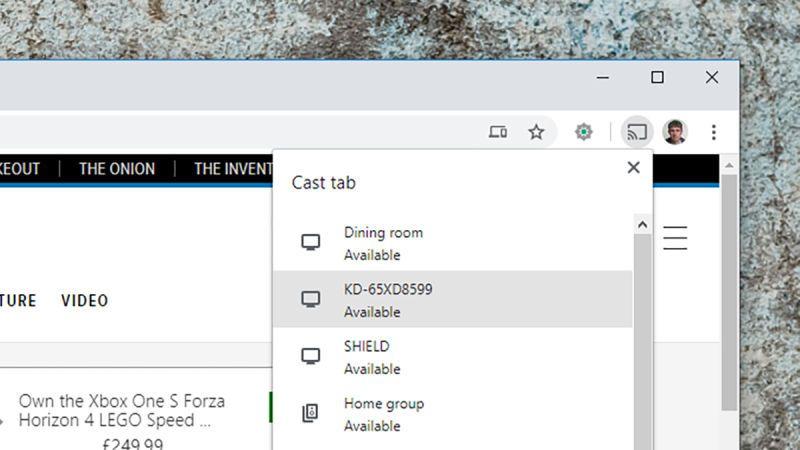Image resolution: width=800 pixels, height=450 pixels.
Task: Select KD-65XD8599 as cast target
Action: point(453,299)
